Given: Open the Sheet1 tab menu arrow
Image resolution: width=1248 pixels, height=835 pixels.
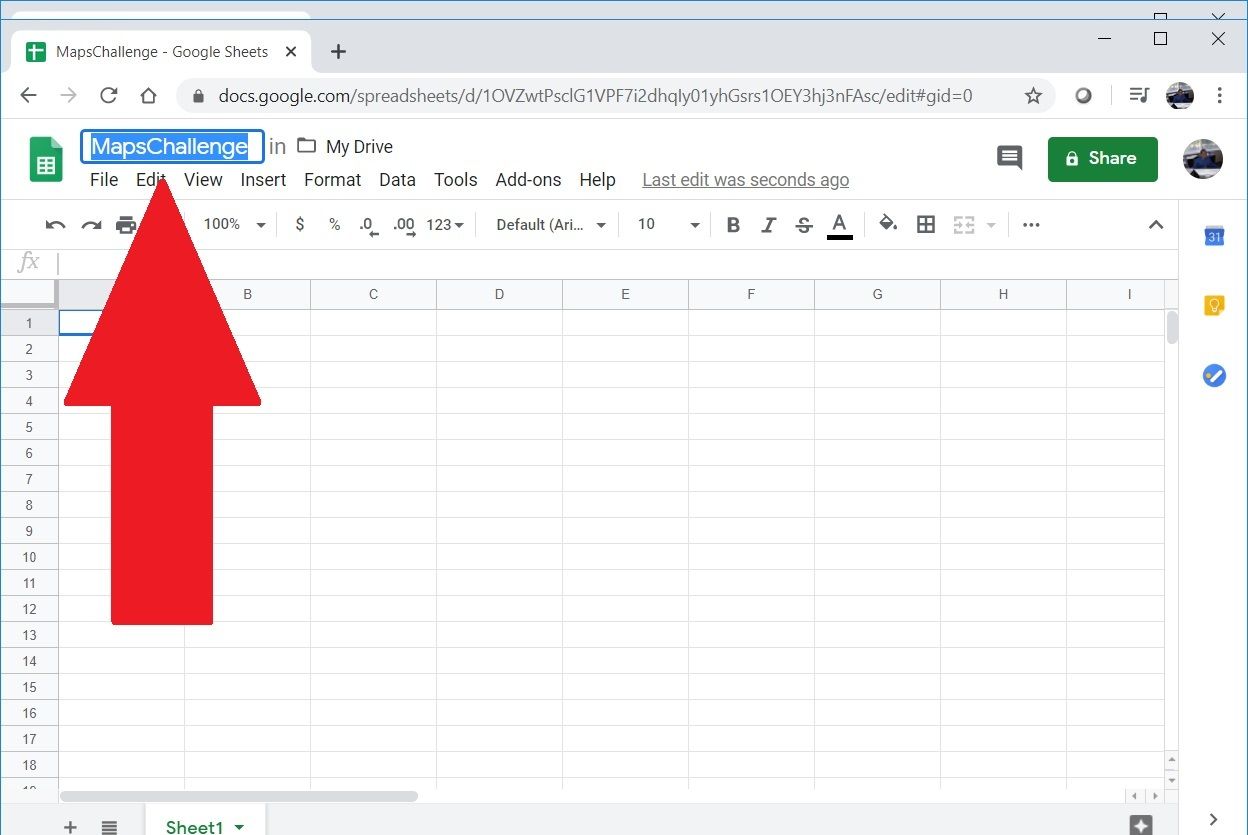Looking at the screenshot, I should [238, 827].
